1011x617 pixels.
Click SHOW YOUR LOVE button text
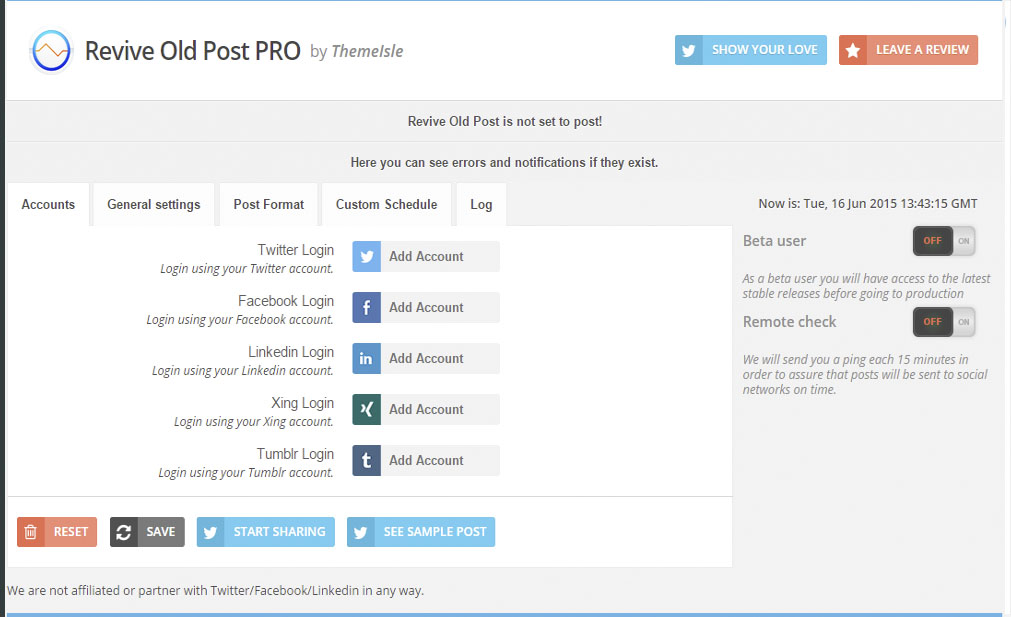[765, 50]
